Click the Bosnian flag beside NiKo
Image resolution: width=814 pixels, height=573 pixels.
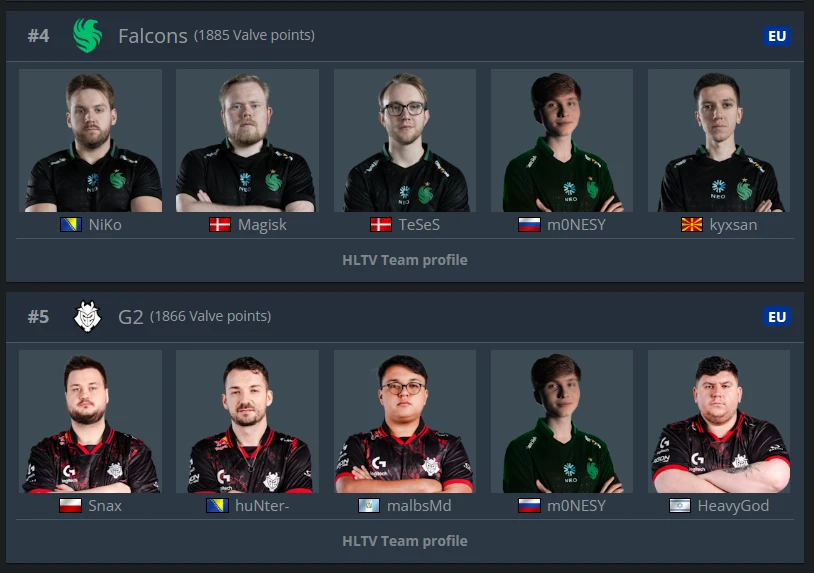(71, 225)
